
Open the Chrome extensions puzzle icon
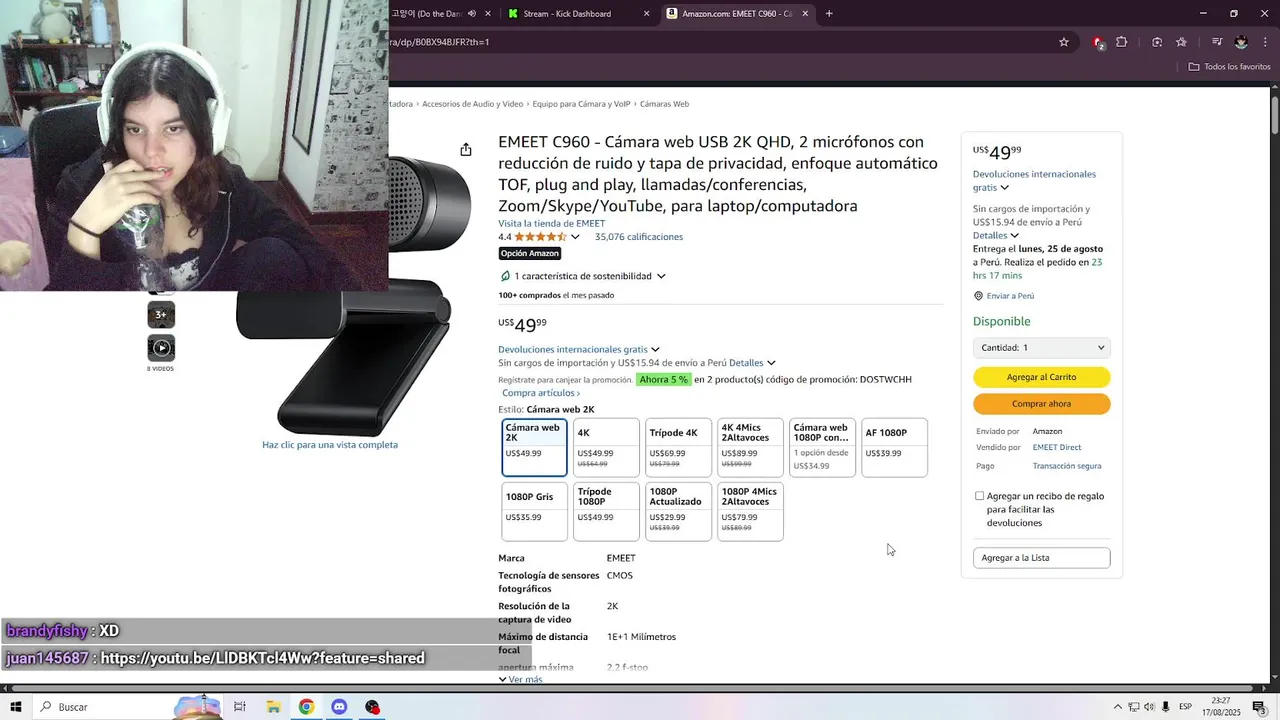click(1121, 42)
